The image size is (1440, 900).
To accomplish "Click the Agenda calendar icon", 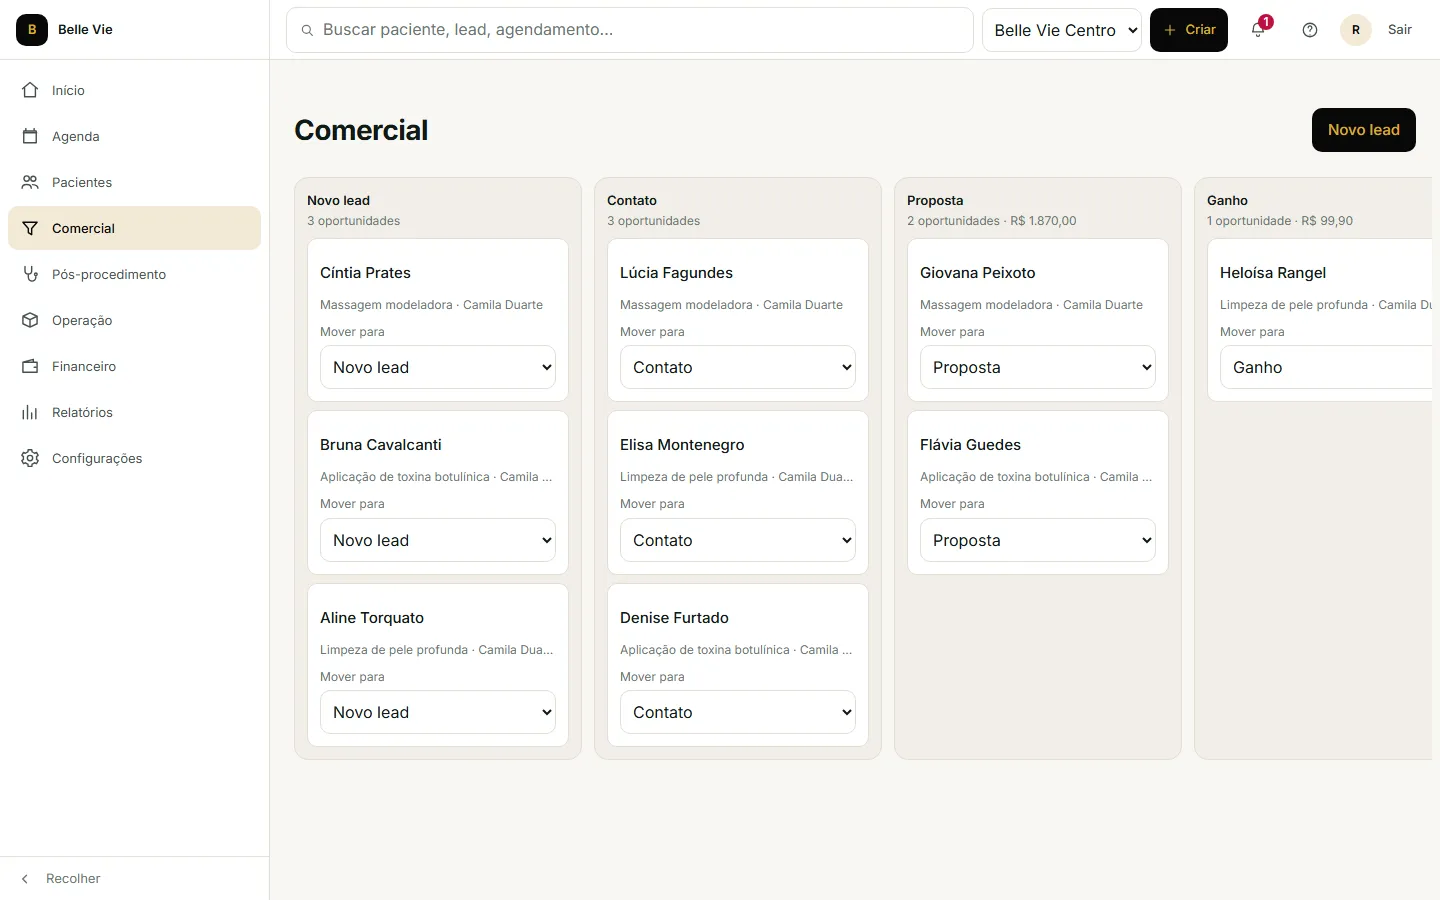I will point(30,136).
